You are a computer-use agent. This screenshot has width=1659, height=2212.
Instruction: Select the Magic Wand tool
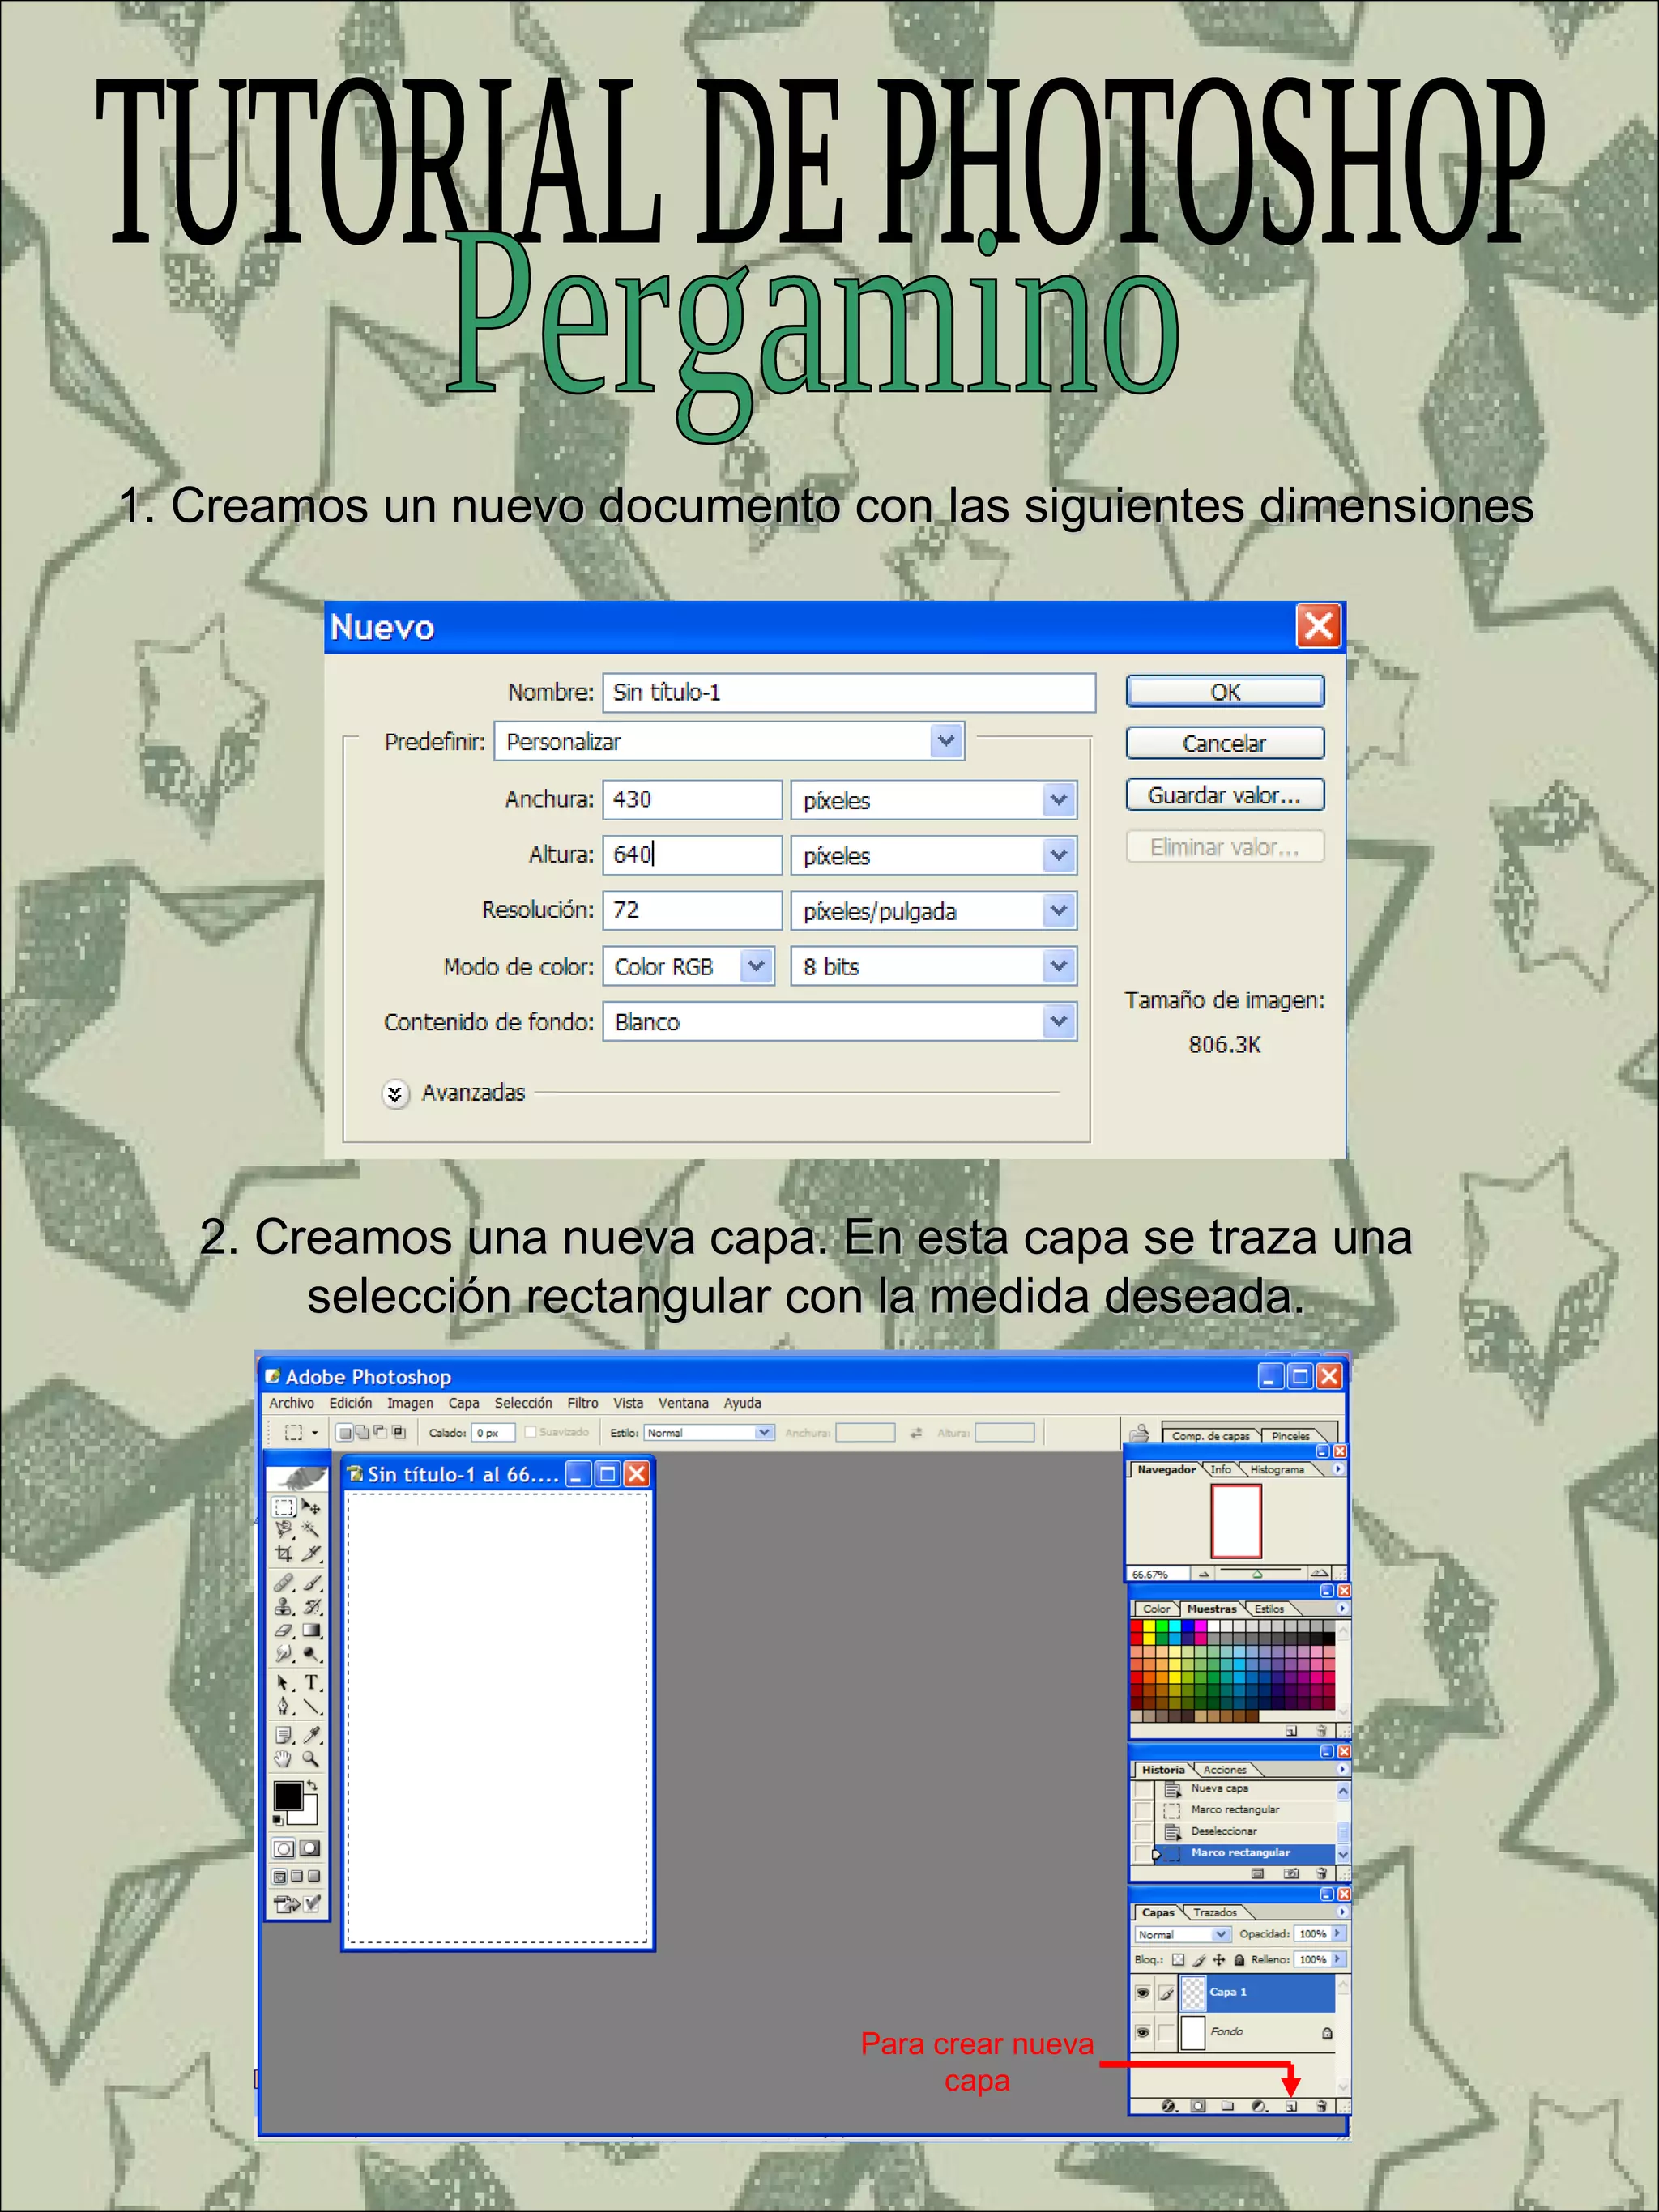pos(312,1529)
